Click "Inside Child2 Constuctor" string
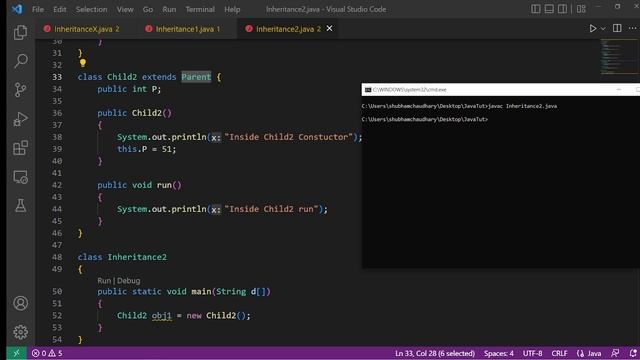Image resolution: width=640 pixels, height=360 pixels. coord(289,137)
